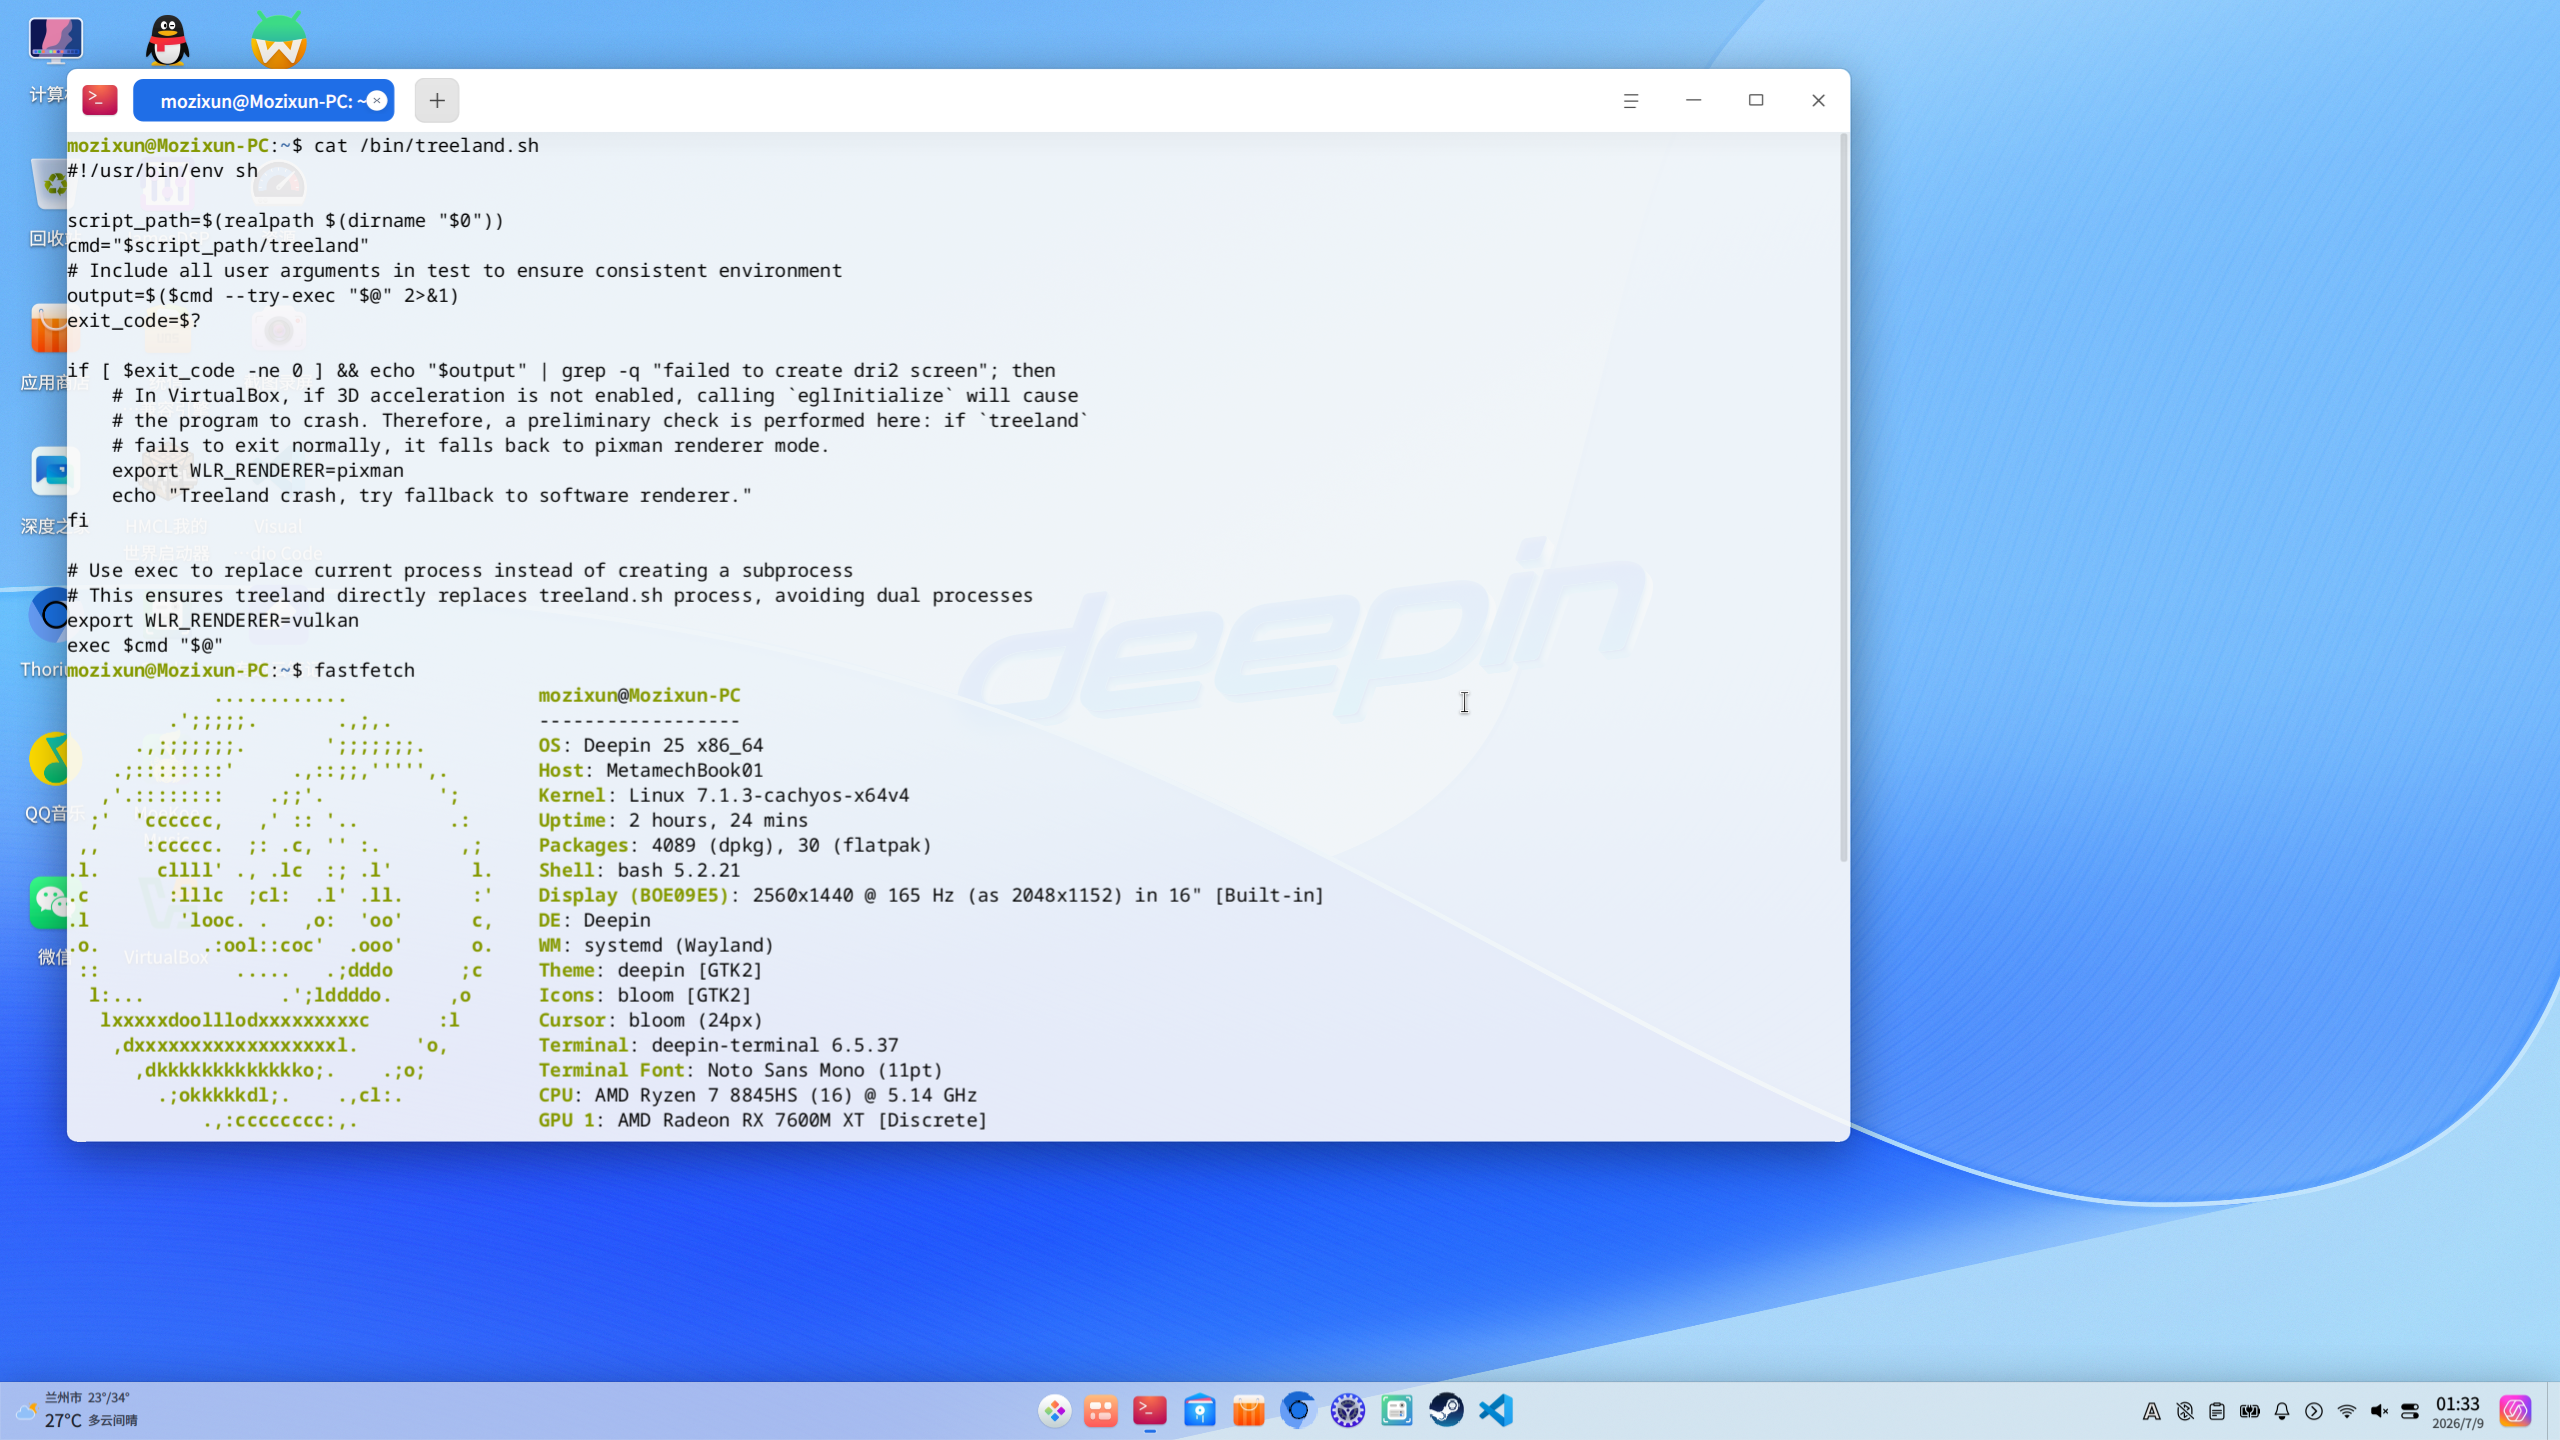2560x1440 pixels.
Task: Click the terminal icon in the dock
Action: point(1150,1411)
